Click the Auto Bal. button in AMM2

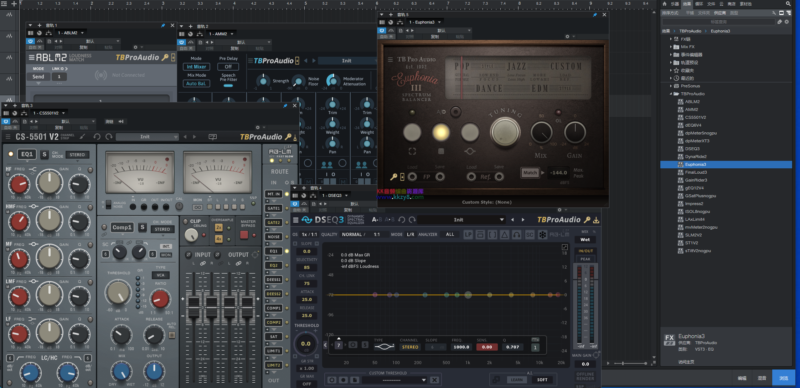click(196, 83)
